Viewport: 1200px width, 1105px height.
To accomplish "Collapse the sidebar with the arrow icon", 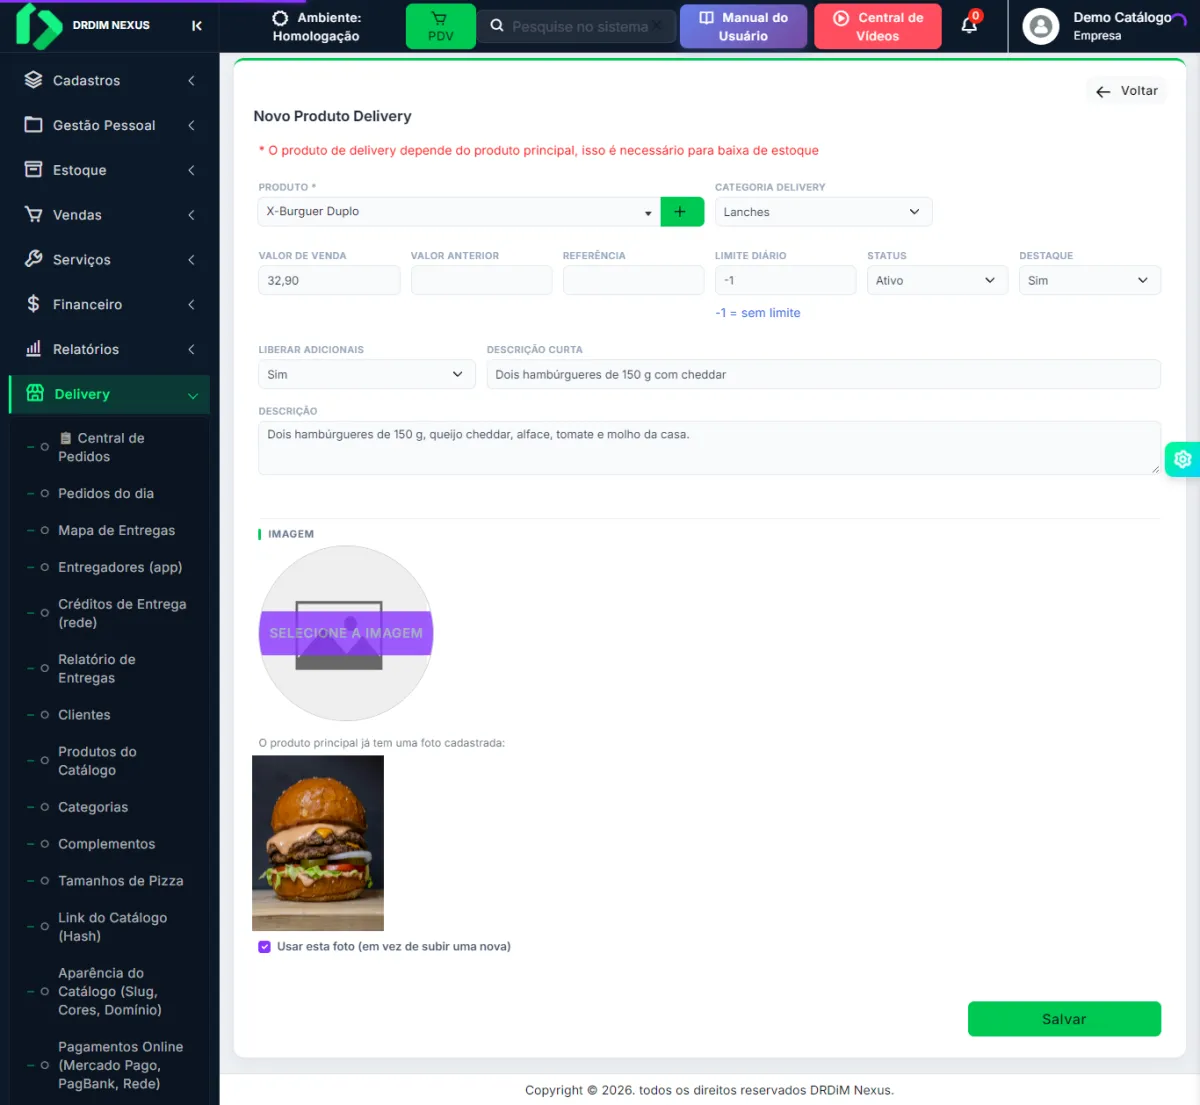I will click(x=197, y=26).
